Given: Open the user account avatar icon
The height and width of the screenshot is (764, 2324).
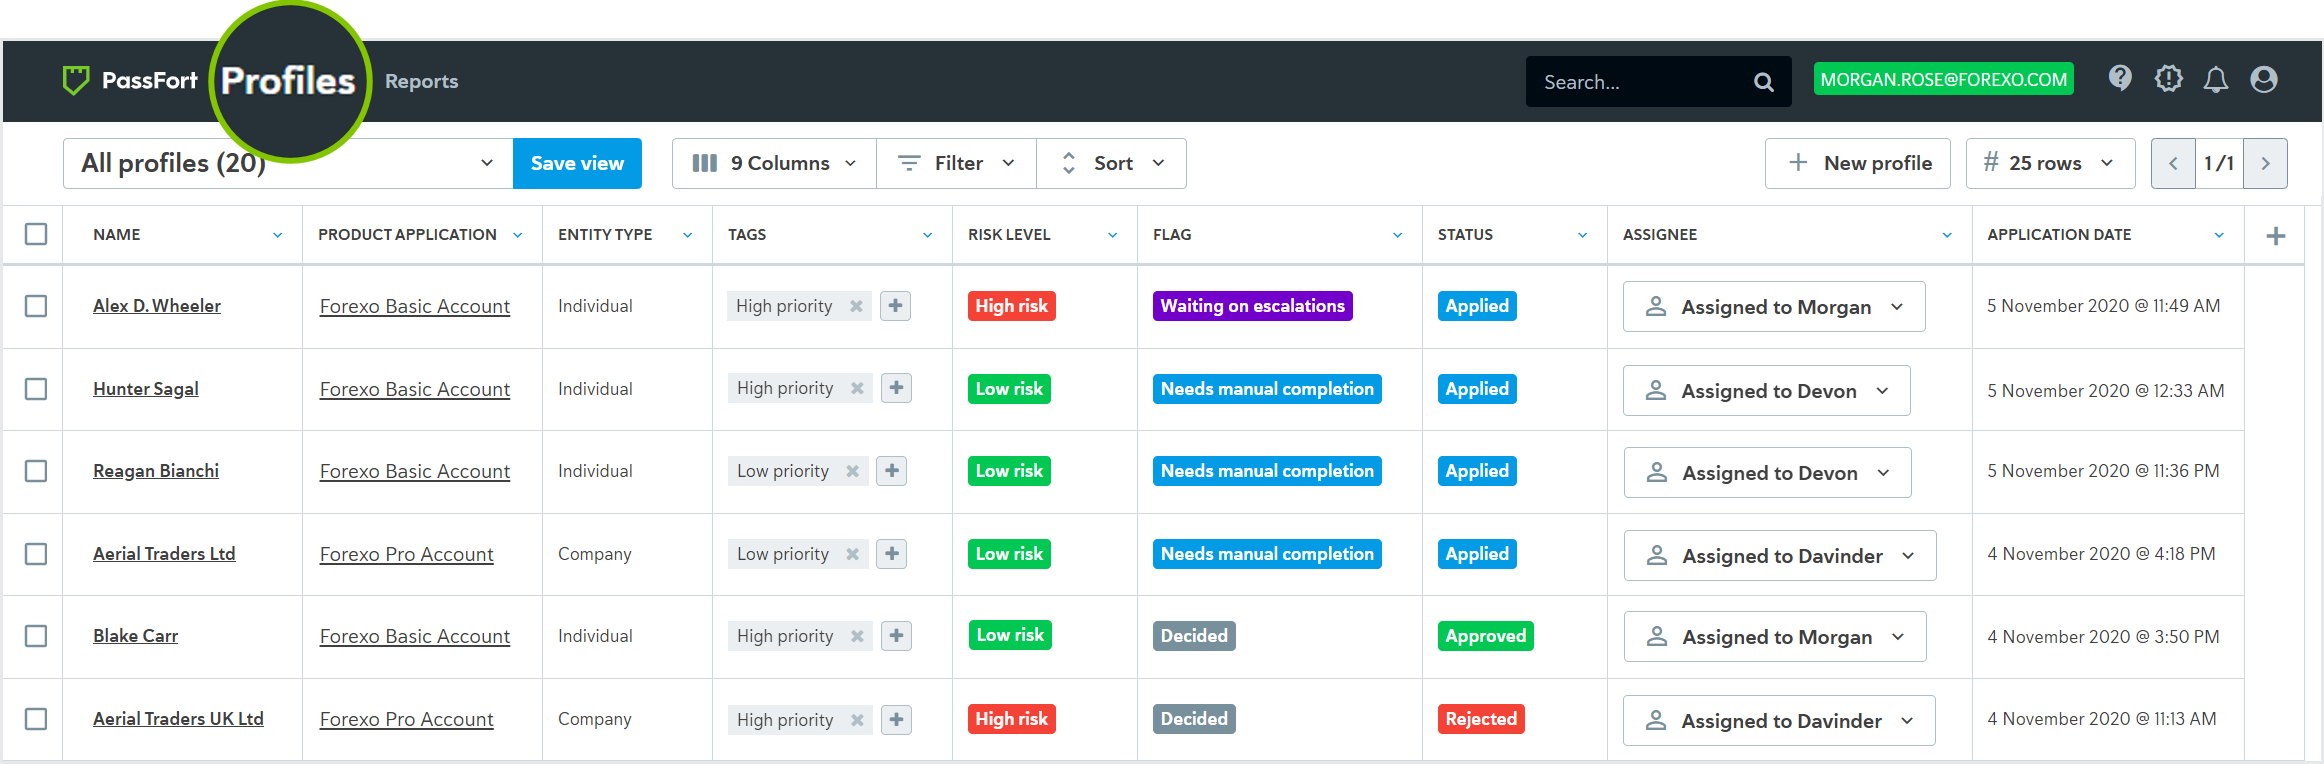Looking at the screenshot, I should 2264,79.
